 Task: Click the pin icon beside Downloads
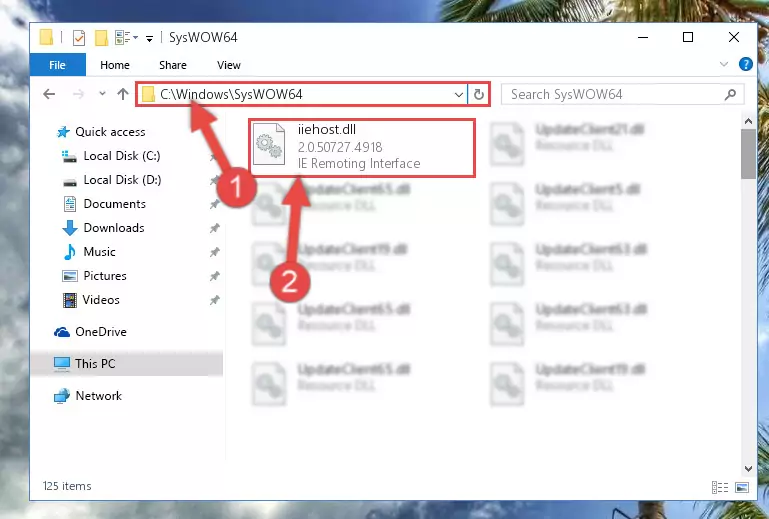tap(215, 228)
